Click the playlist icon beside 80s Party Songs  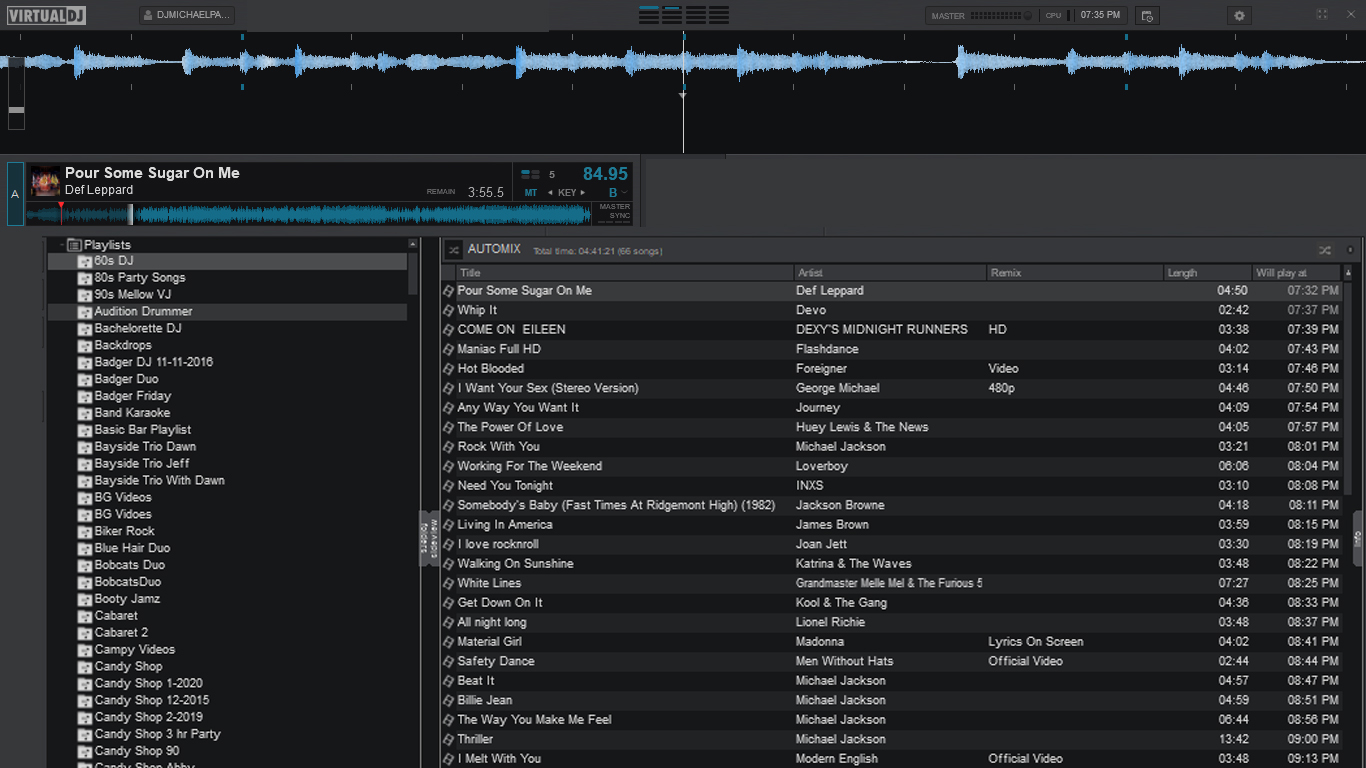click(85, 278)
